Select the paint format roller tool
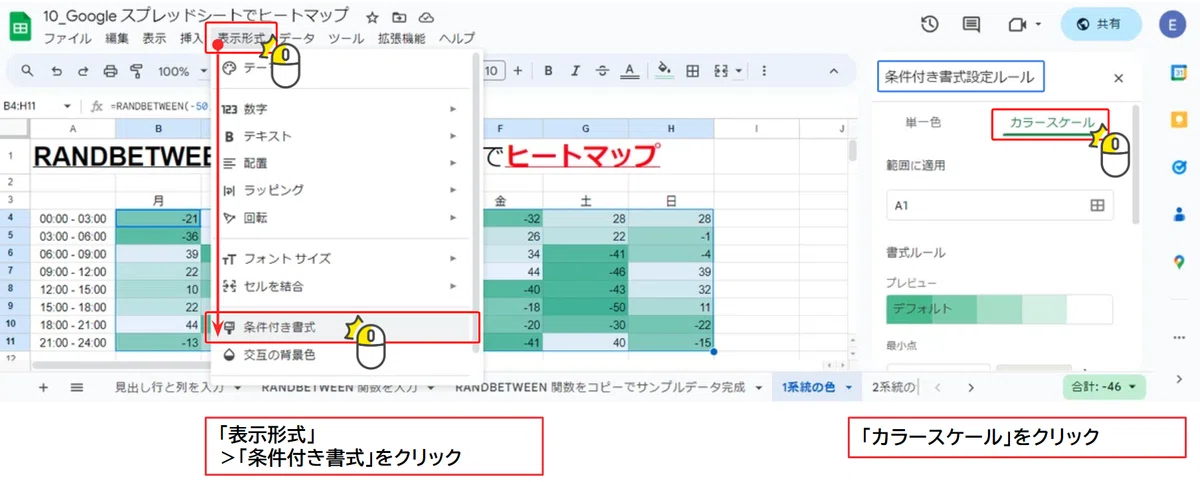Screen dimensions: 1200x482 [137, 71]
